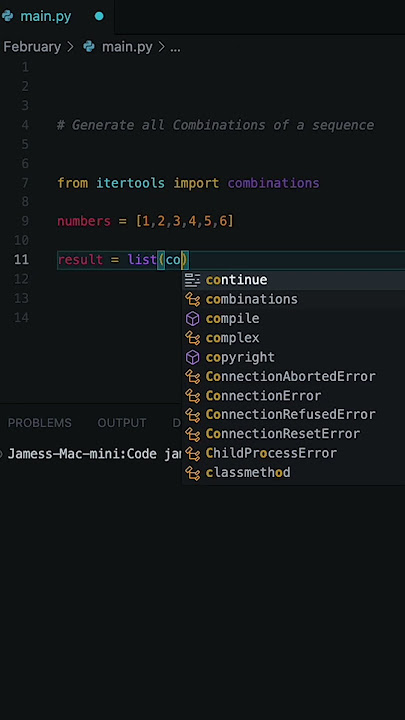Click the class icon beside classmethod suggestion
Viewport: 405px width, 720px height.
[192, 472]
